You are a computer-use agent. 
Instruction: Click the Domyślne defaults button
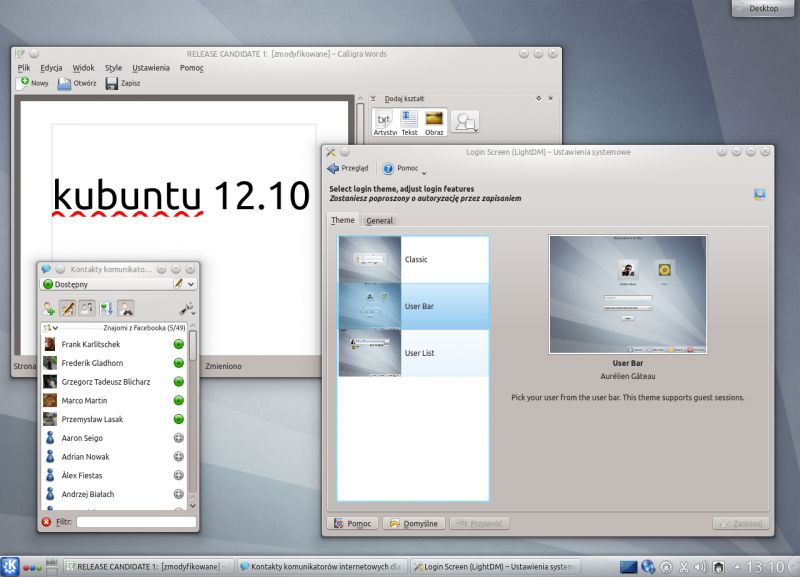click(414, 523)
